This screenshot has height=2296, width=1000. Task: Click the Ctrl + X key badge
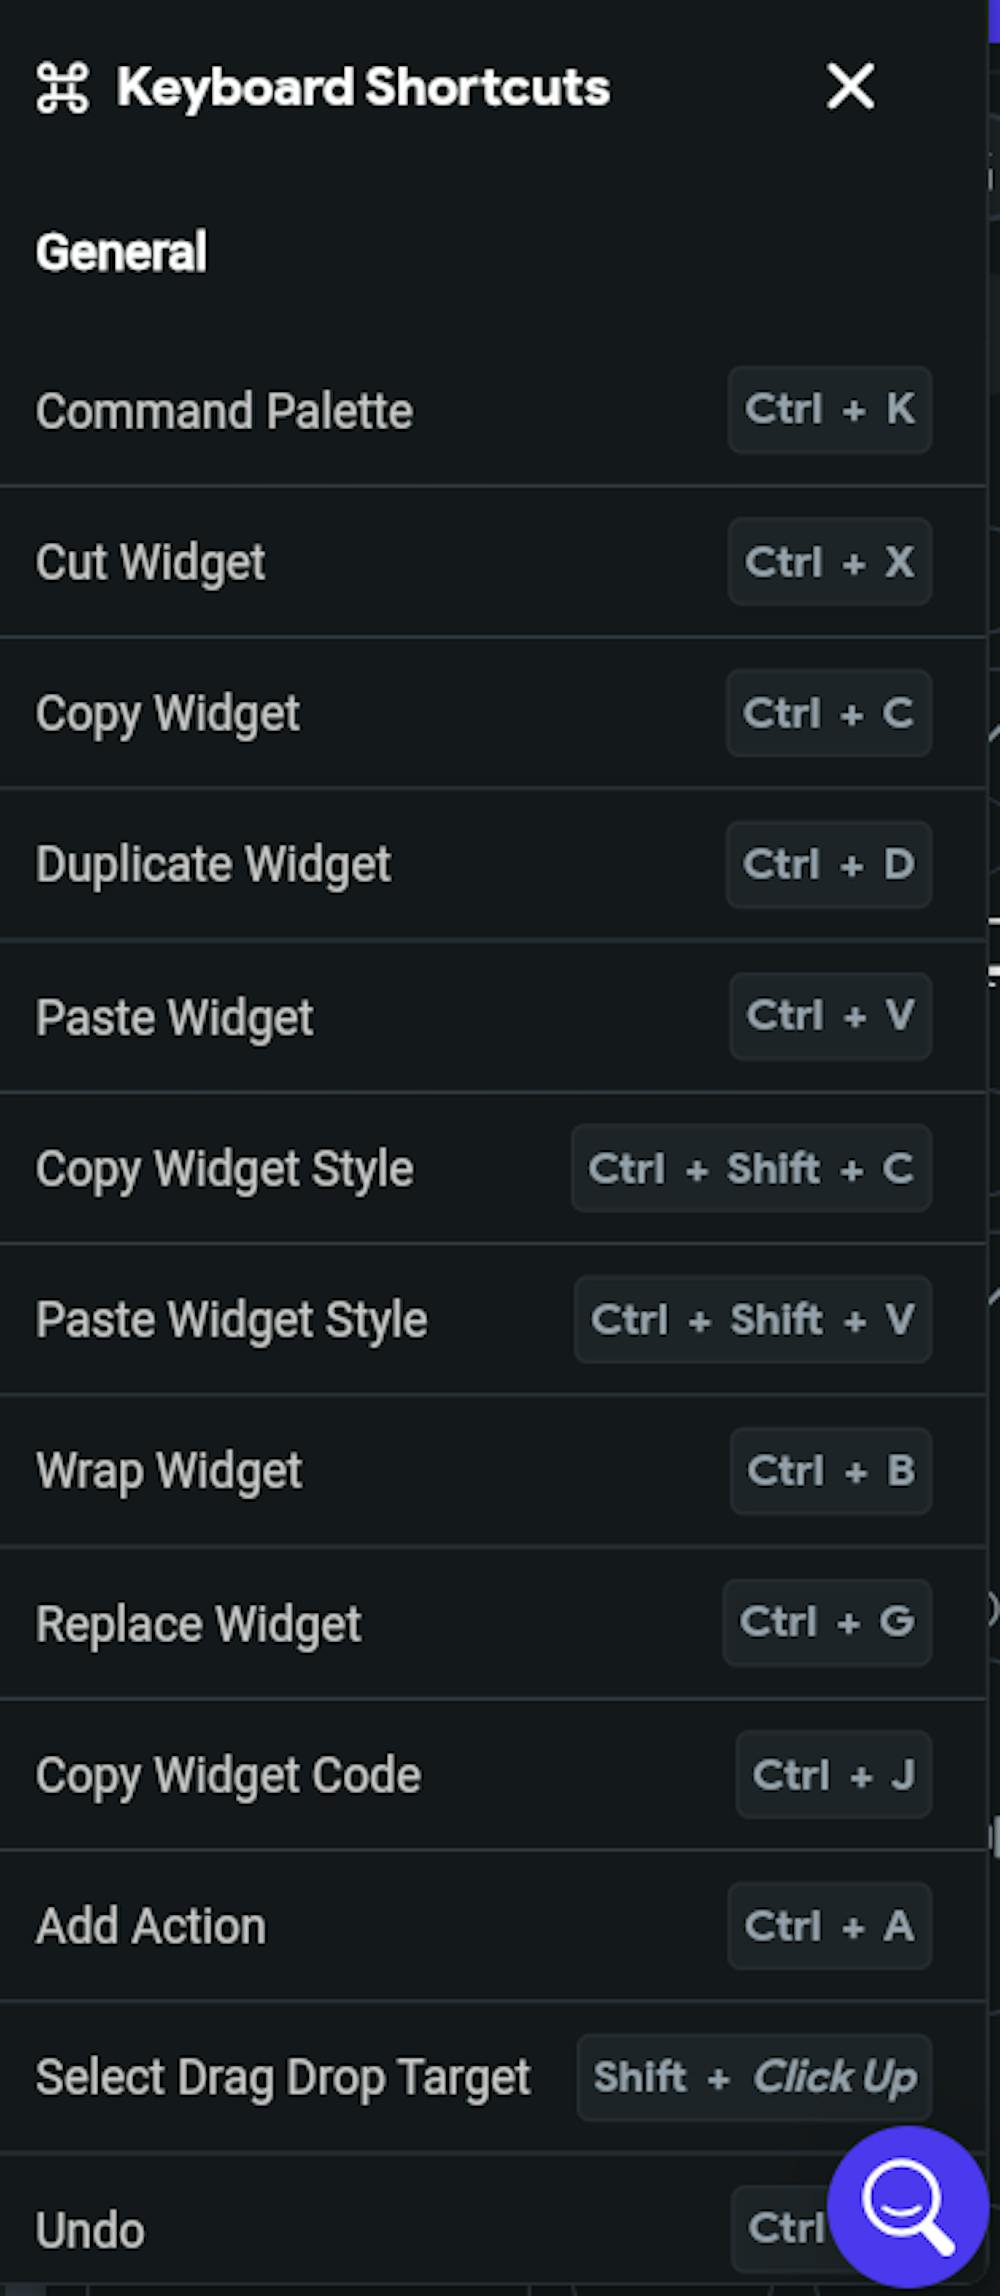pos(829,561)
